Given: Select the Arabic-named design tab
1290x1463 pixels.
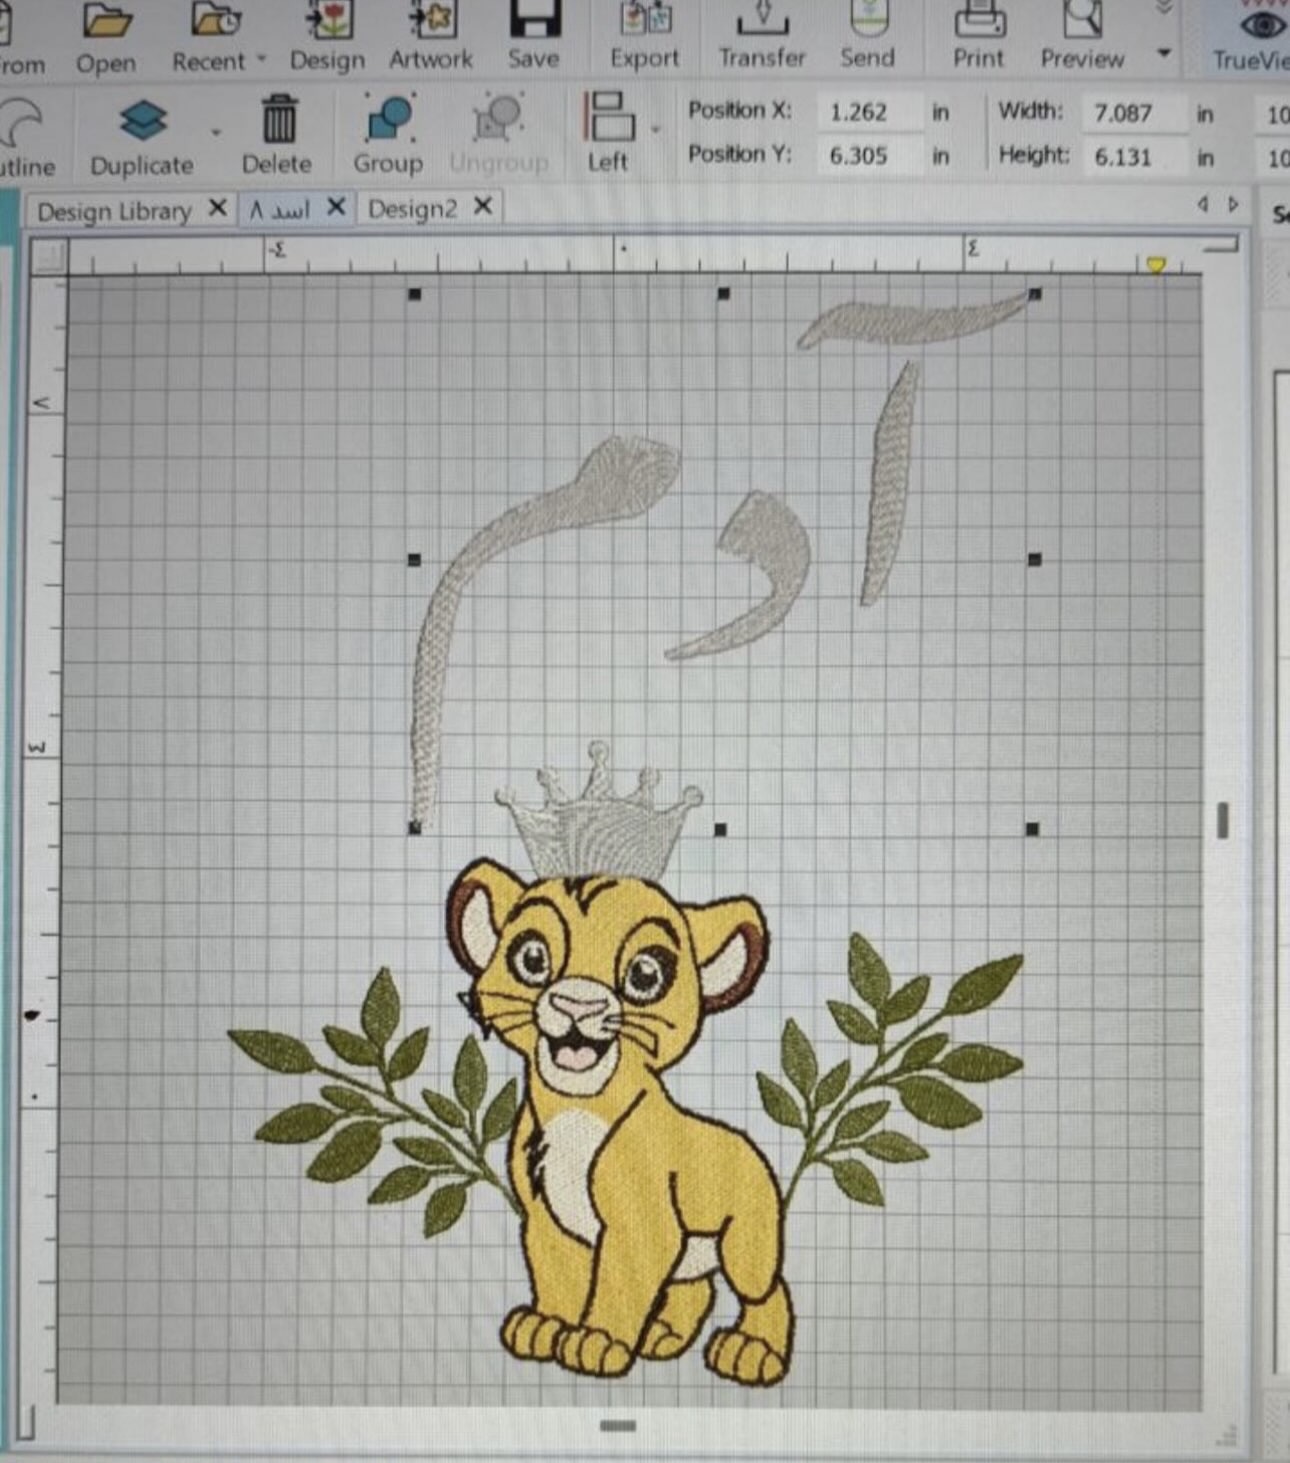Looking at the screenshot, I should [x=280, y=210].
